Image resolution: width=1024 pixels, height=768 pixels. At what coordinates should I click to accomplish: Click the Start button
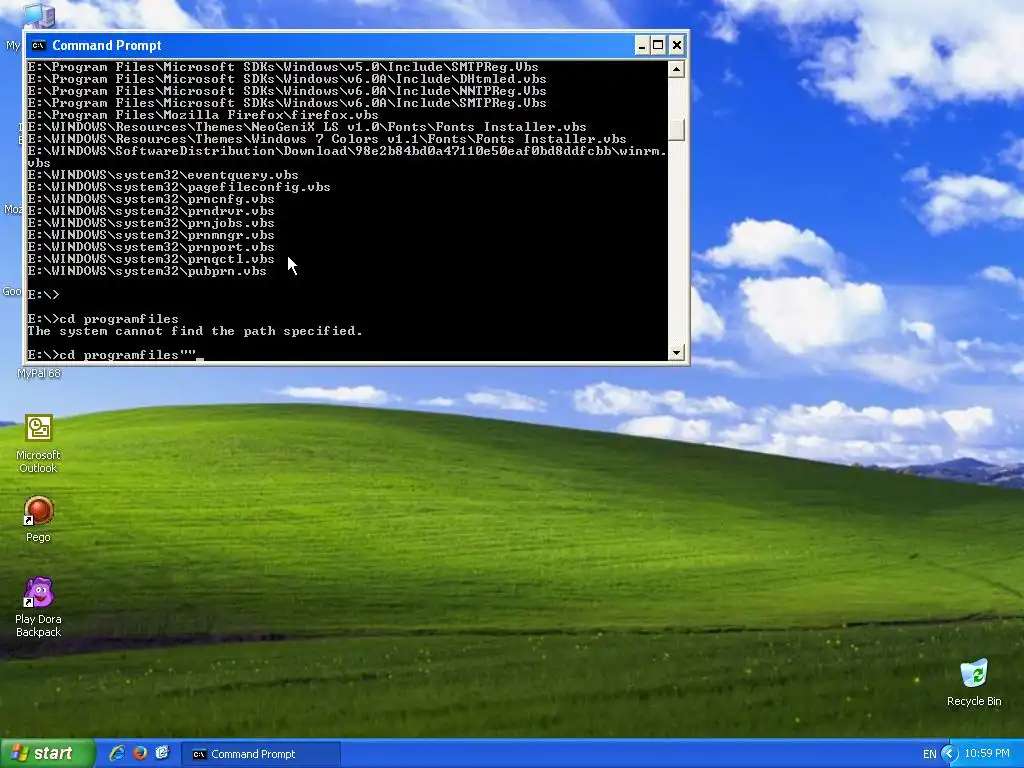pyautogui.click(x=46, y=754)
